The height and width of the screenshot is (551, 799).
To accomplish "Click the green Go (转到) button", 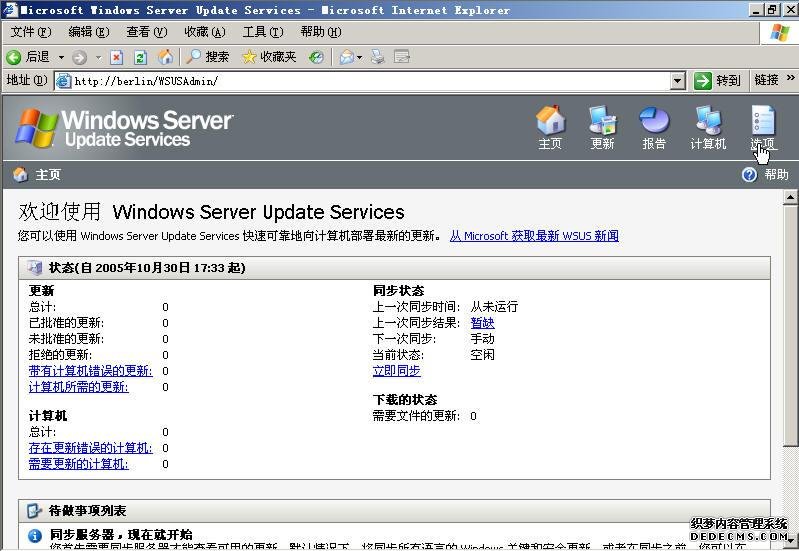I will tap(717, 81).
